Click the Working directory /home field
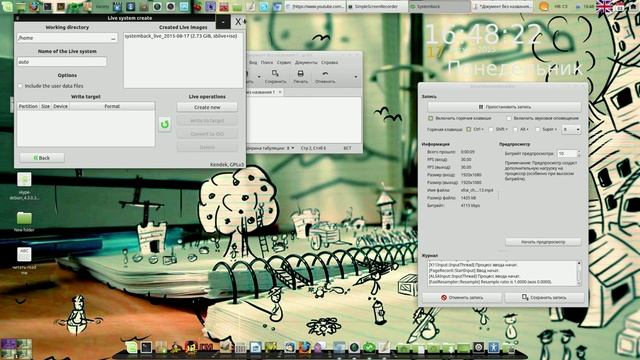The image size is (640, 360). point(63,38)
